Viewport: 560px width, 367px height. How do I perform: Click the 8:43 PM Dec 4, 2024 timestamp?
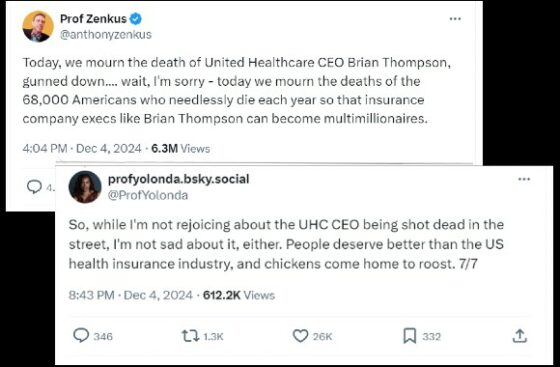[x=130, y=295]
